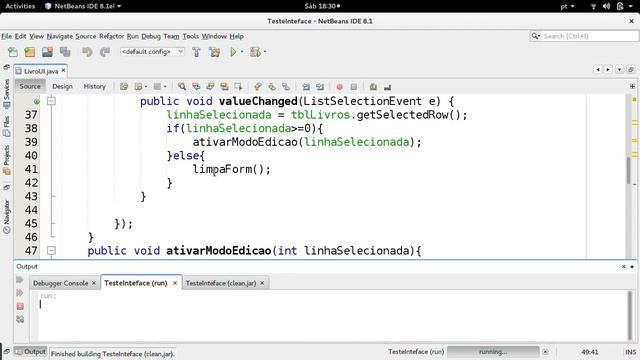Click the Uncomment editor toolbar icon
Screen dimensions: 640x360
pyautogui.click(x=387, y=87)
